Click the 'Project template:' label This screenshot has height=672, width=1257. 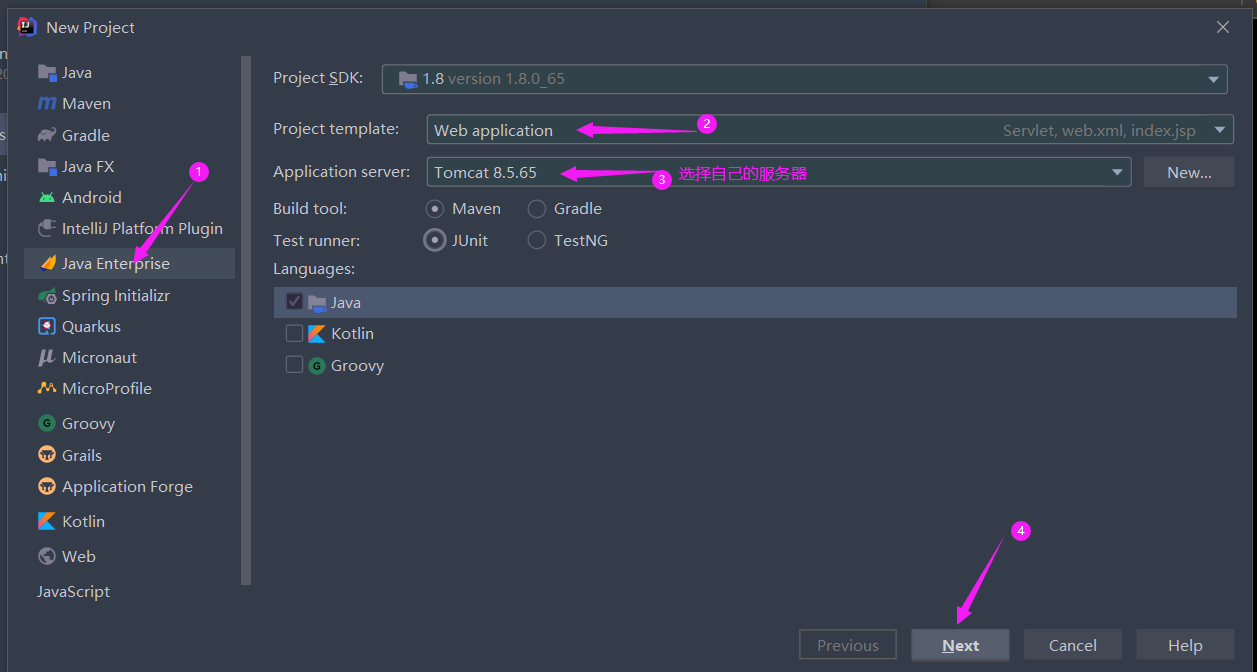click(336, 129)
